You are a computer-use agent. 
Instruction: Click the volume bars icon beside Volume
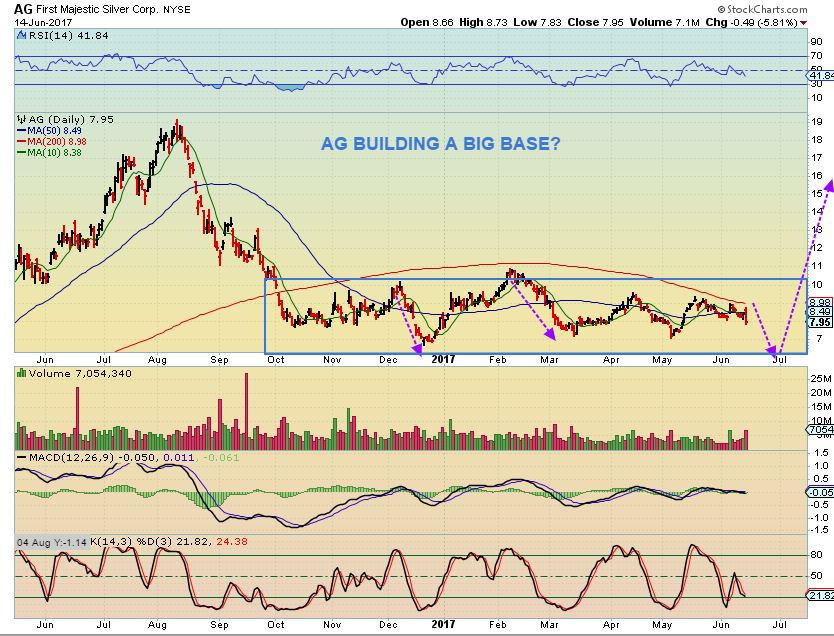pos(22,373)
